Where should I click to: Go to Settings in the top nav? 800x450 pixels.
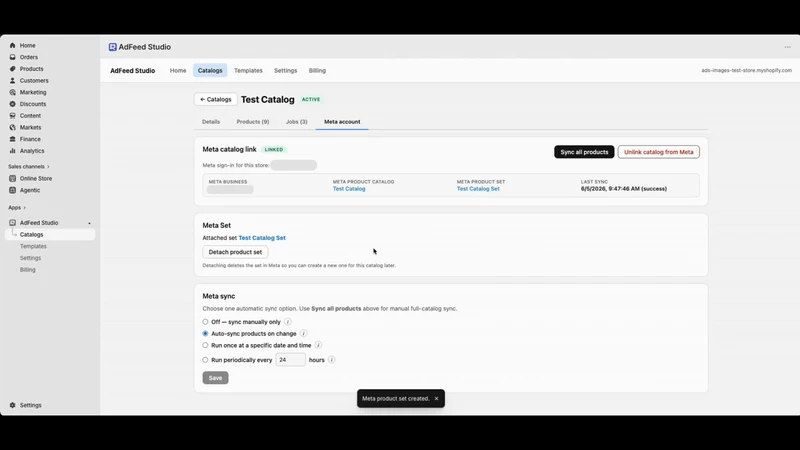tap(285, 70)
